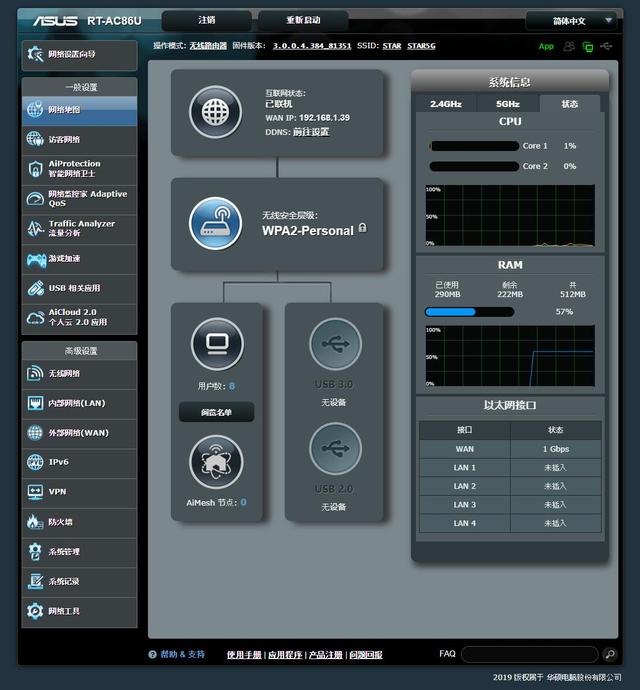Screen dimensions: 640x690
Task: Click the Help & Support link
Action: click(183, 654)
